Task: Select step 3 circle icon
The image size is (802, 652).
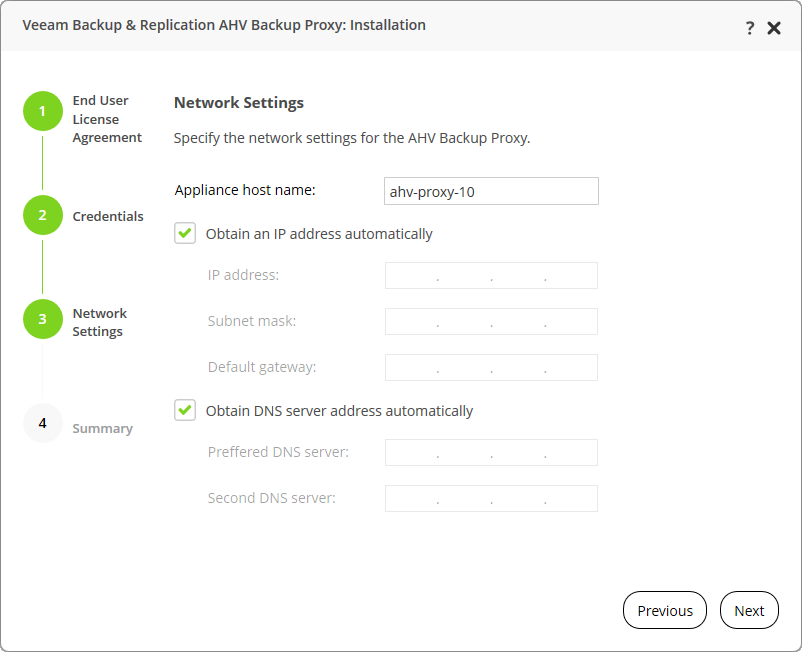Action: 43,319
